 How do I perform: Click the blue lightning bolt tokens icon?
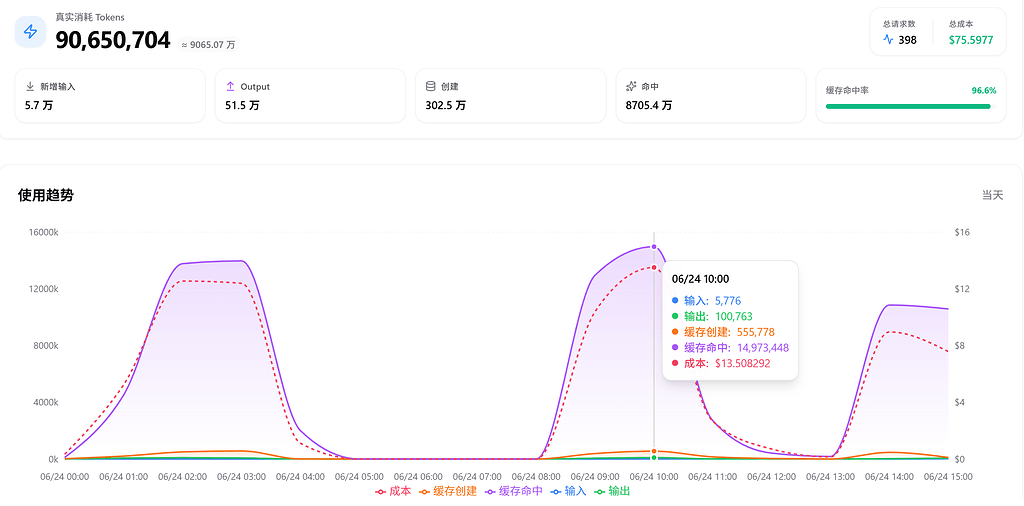pos(30,31)
